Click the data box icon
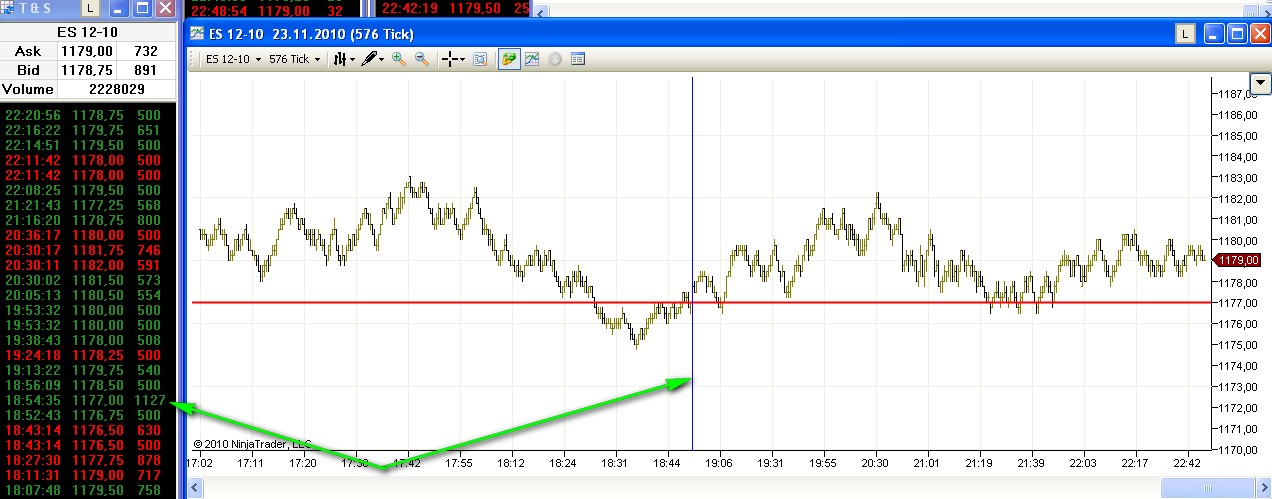The image size is (1272, 499). [577, 59]
